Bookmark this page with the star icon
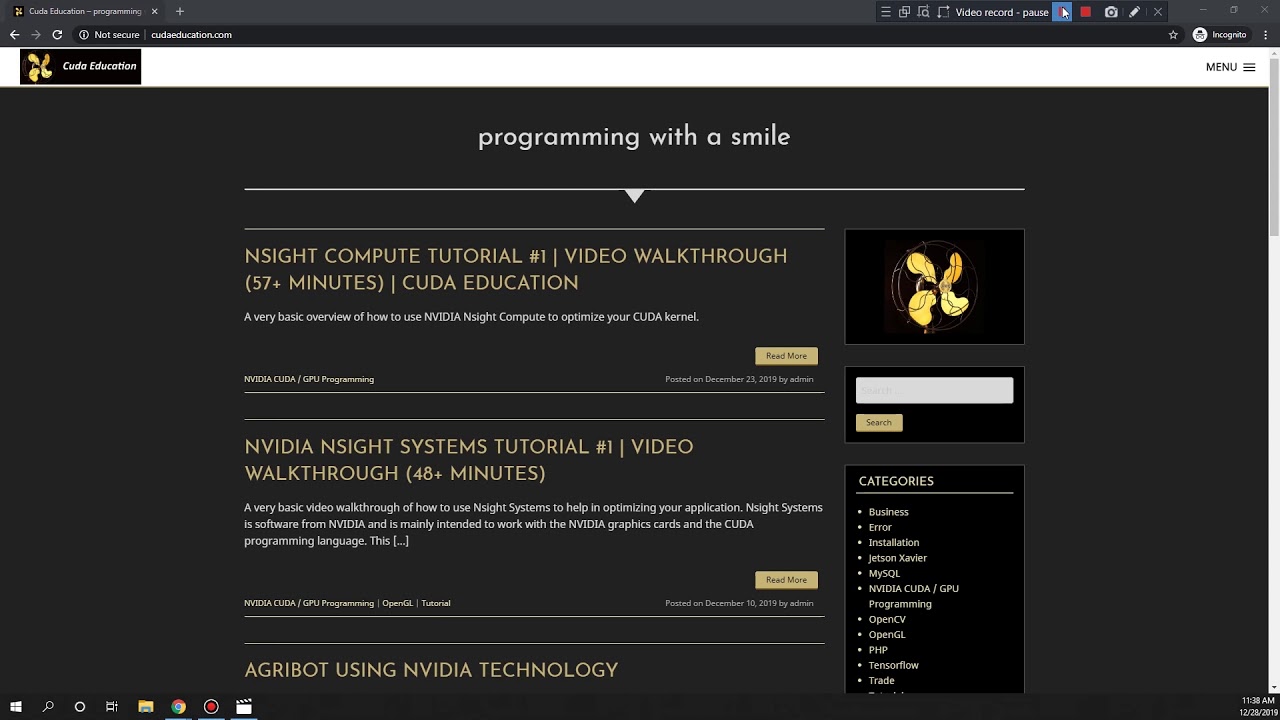This screenshot has height=720, width=1280. point(1173,34)
